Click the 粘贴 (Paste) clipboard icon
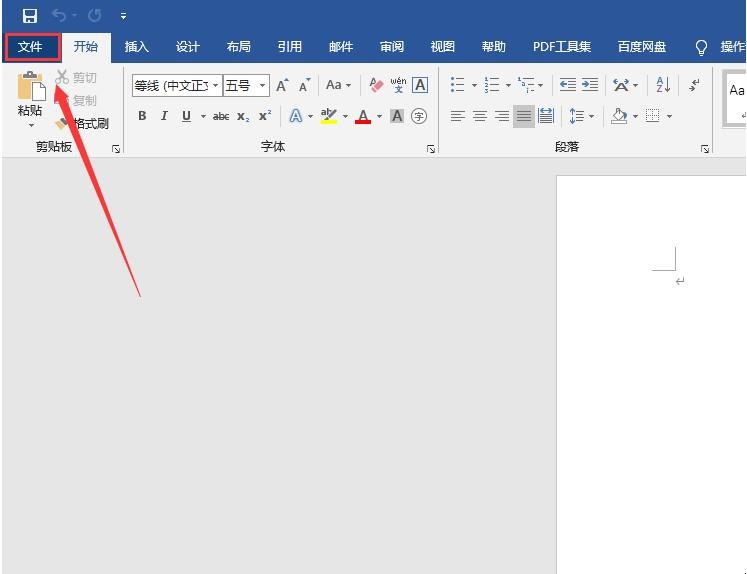This screenshot has width=747, height=574. [x=30, y=87]
